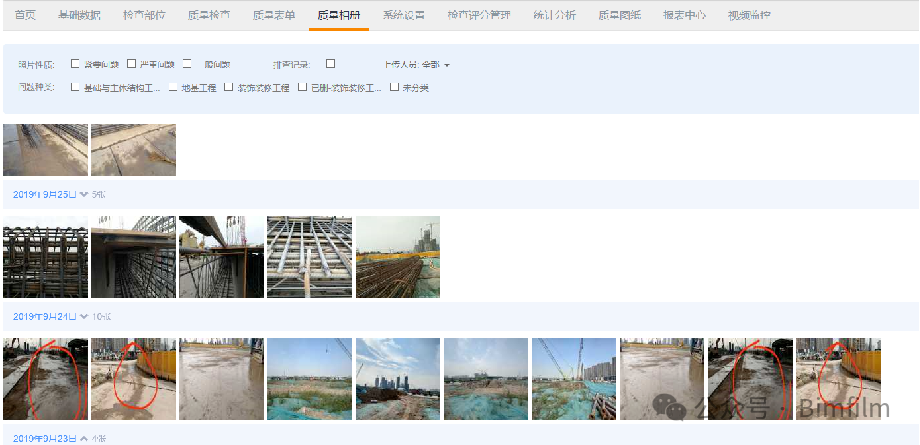Viewport: 920px width, 445px height.
Task: Tick the 排查记录 checkbox
Action: tap(330, 63)
